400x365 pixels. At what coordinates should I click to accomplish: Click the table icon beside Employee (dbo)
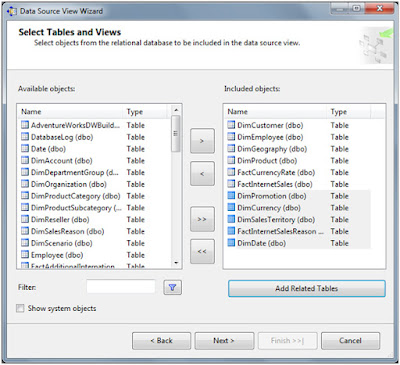pos(25,255)
